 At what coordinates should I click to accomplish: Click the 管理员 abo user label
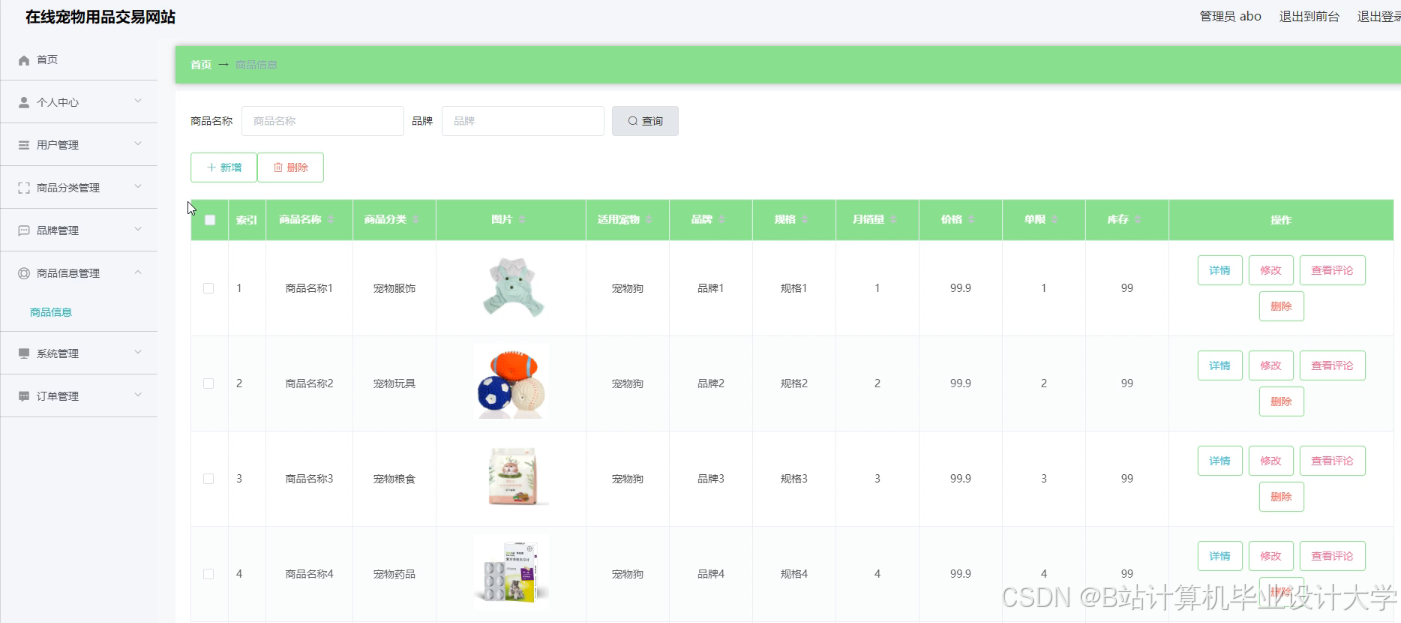1230,17
